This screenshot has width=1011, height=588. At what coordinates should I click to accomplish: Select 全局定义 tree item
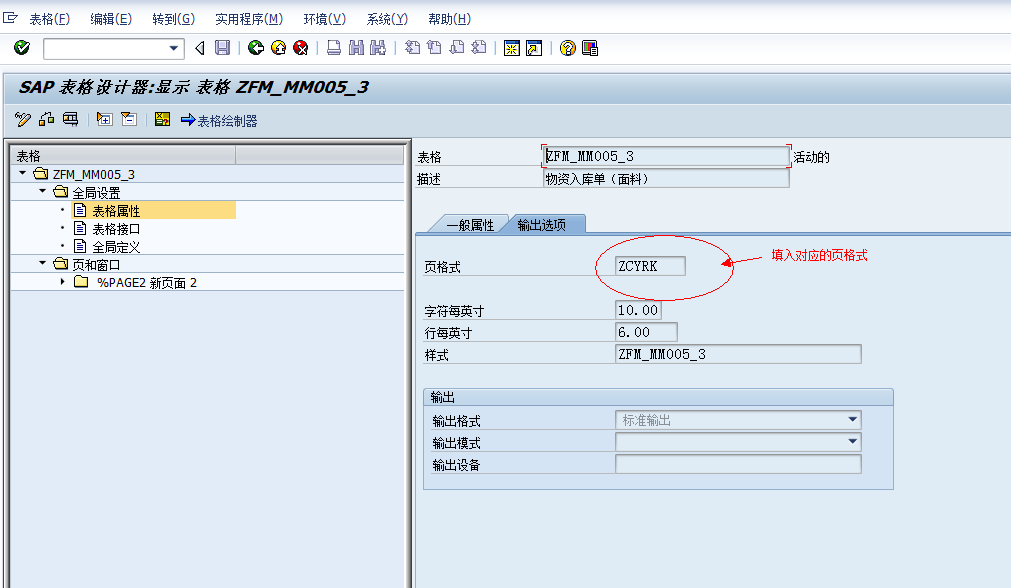116,247
